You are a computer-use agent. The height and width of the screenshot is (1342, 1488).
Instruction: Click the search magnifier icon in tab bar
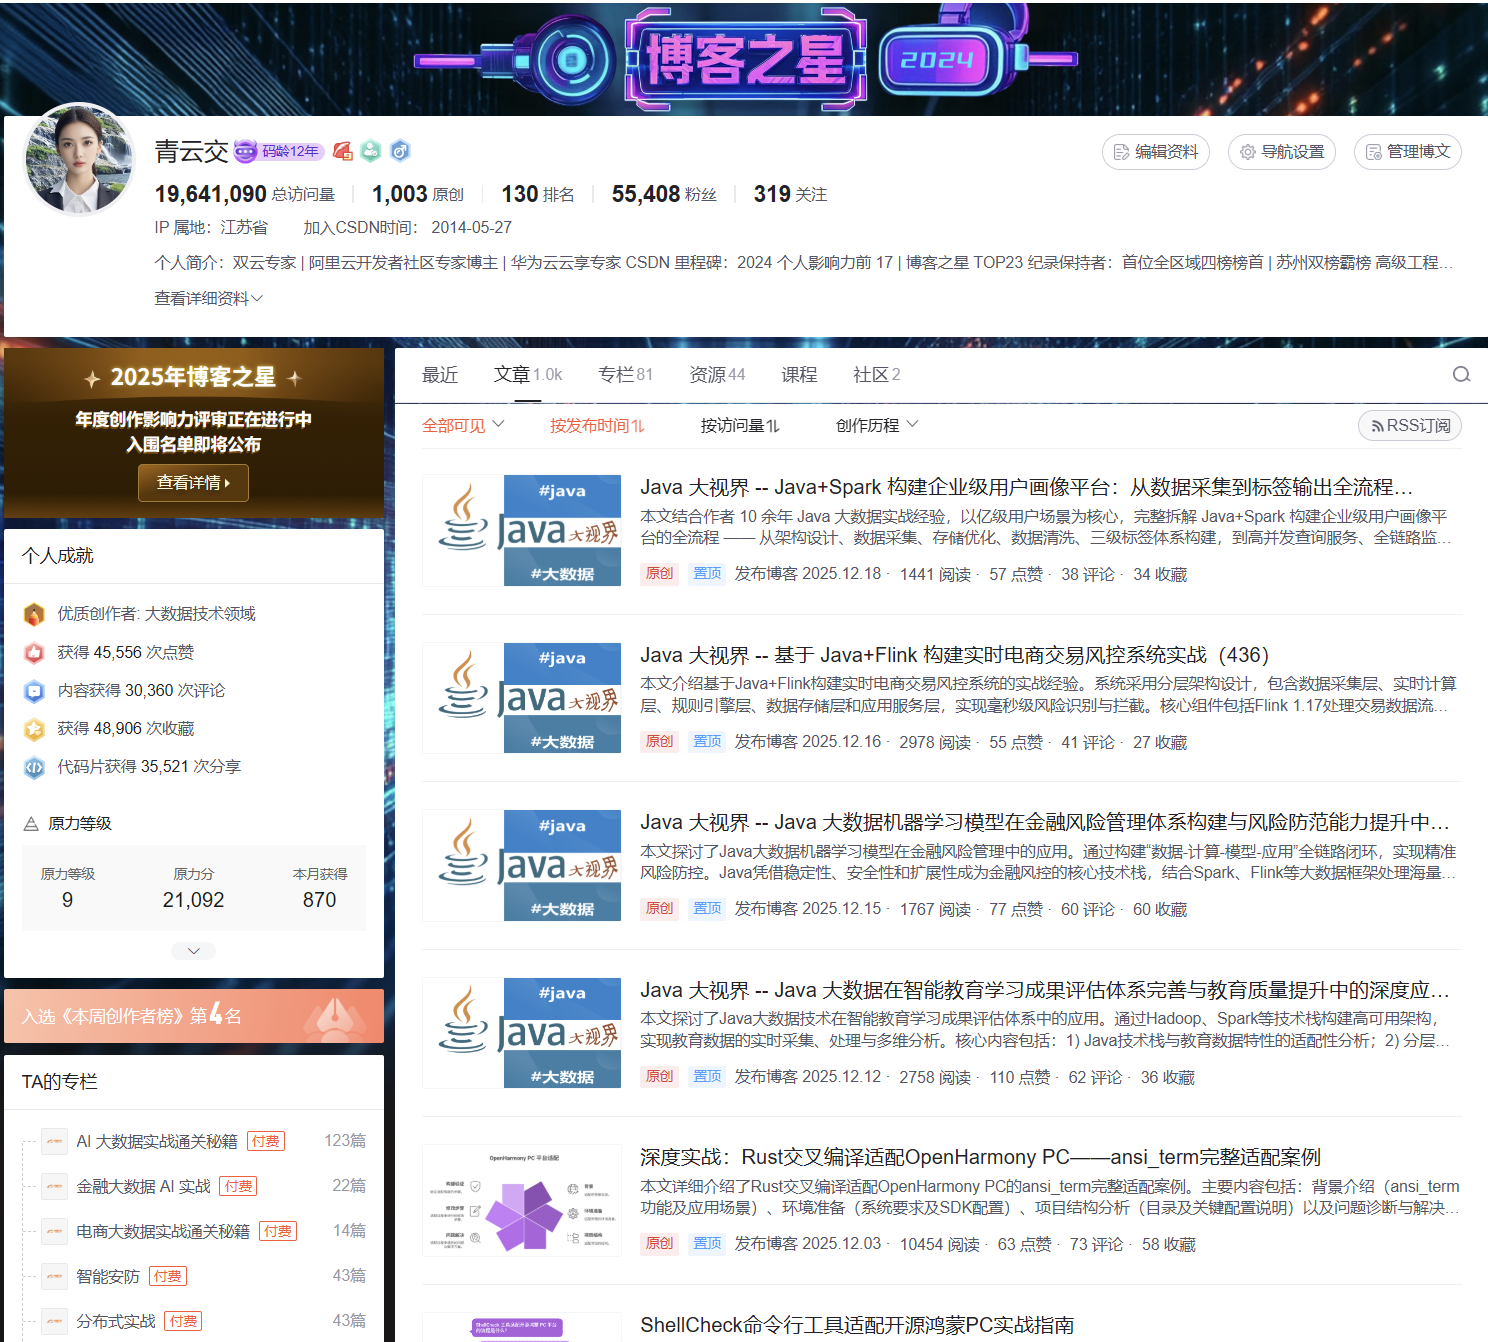tap(1461, 374)
